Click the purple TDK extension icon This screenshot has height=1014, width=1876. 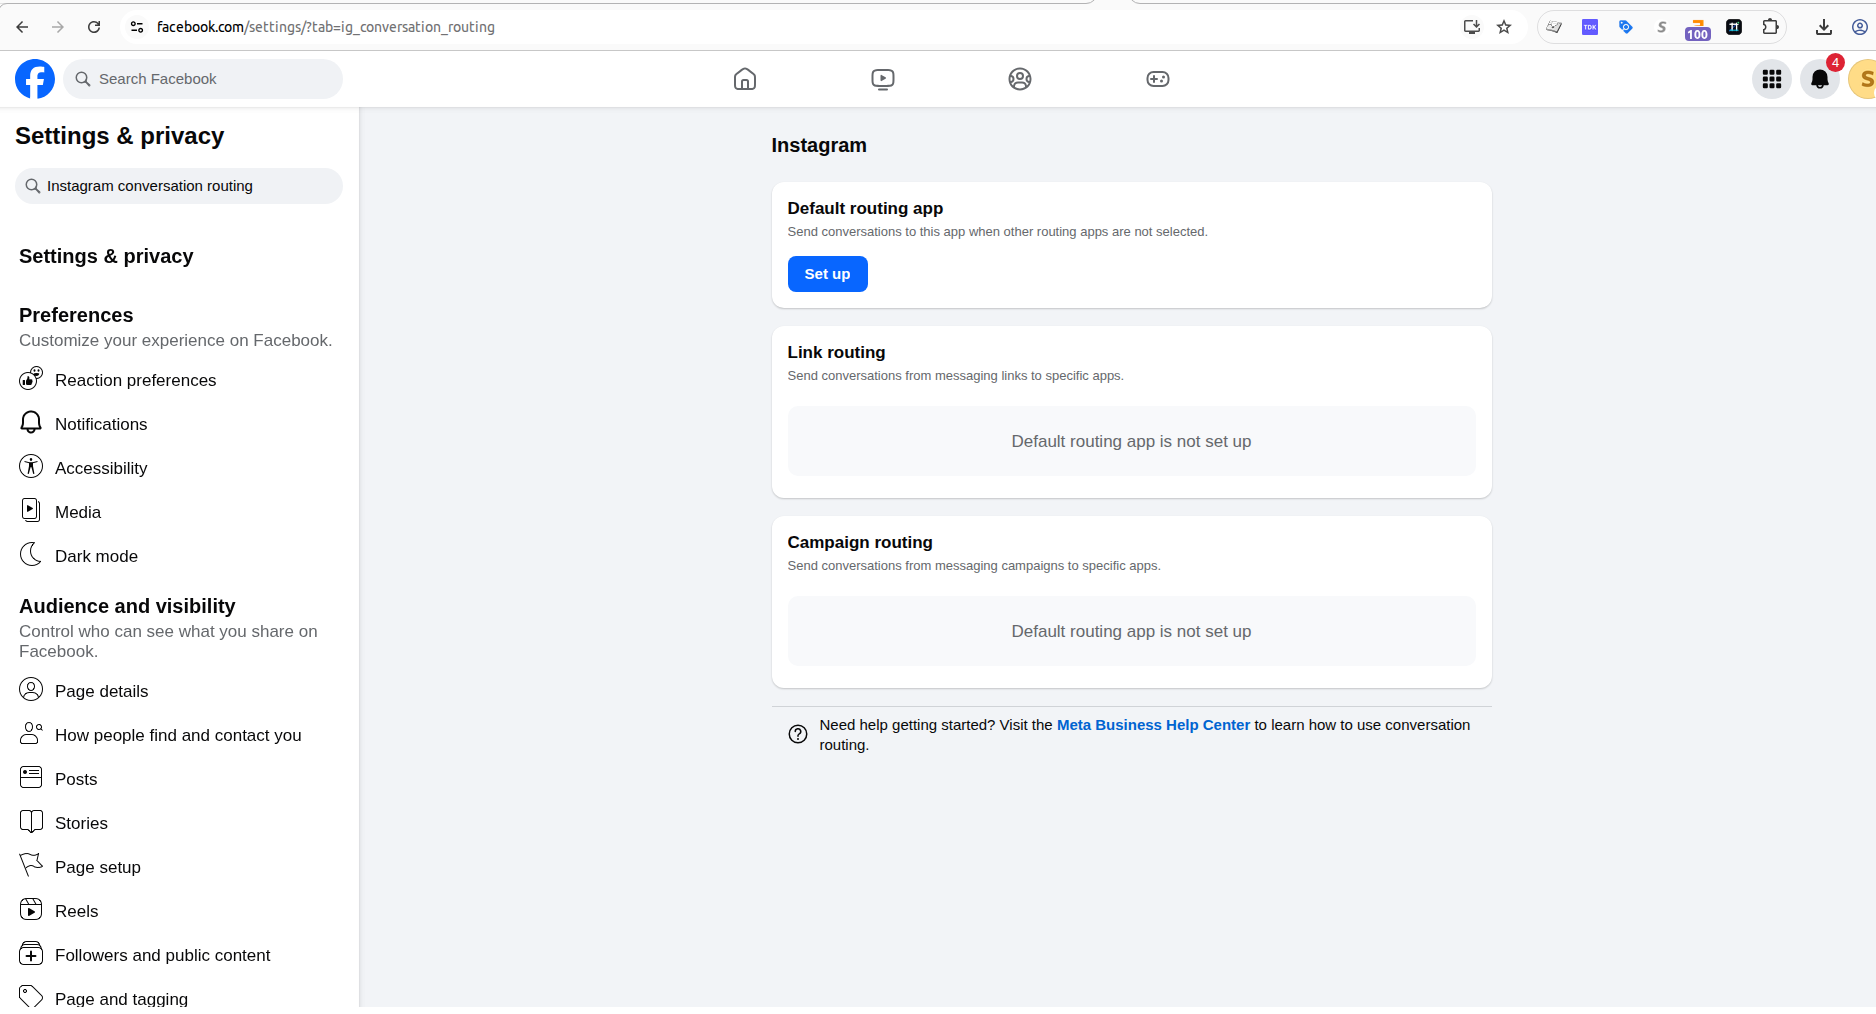tap(1590, 27)
